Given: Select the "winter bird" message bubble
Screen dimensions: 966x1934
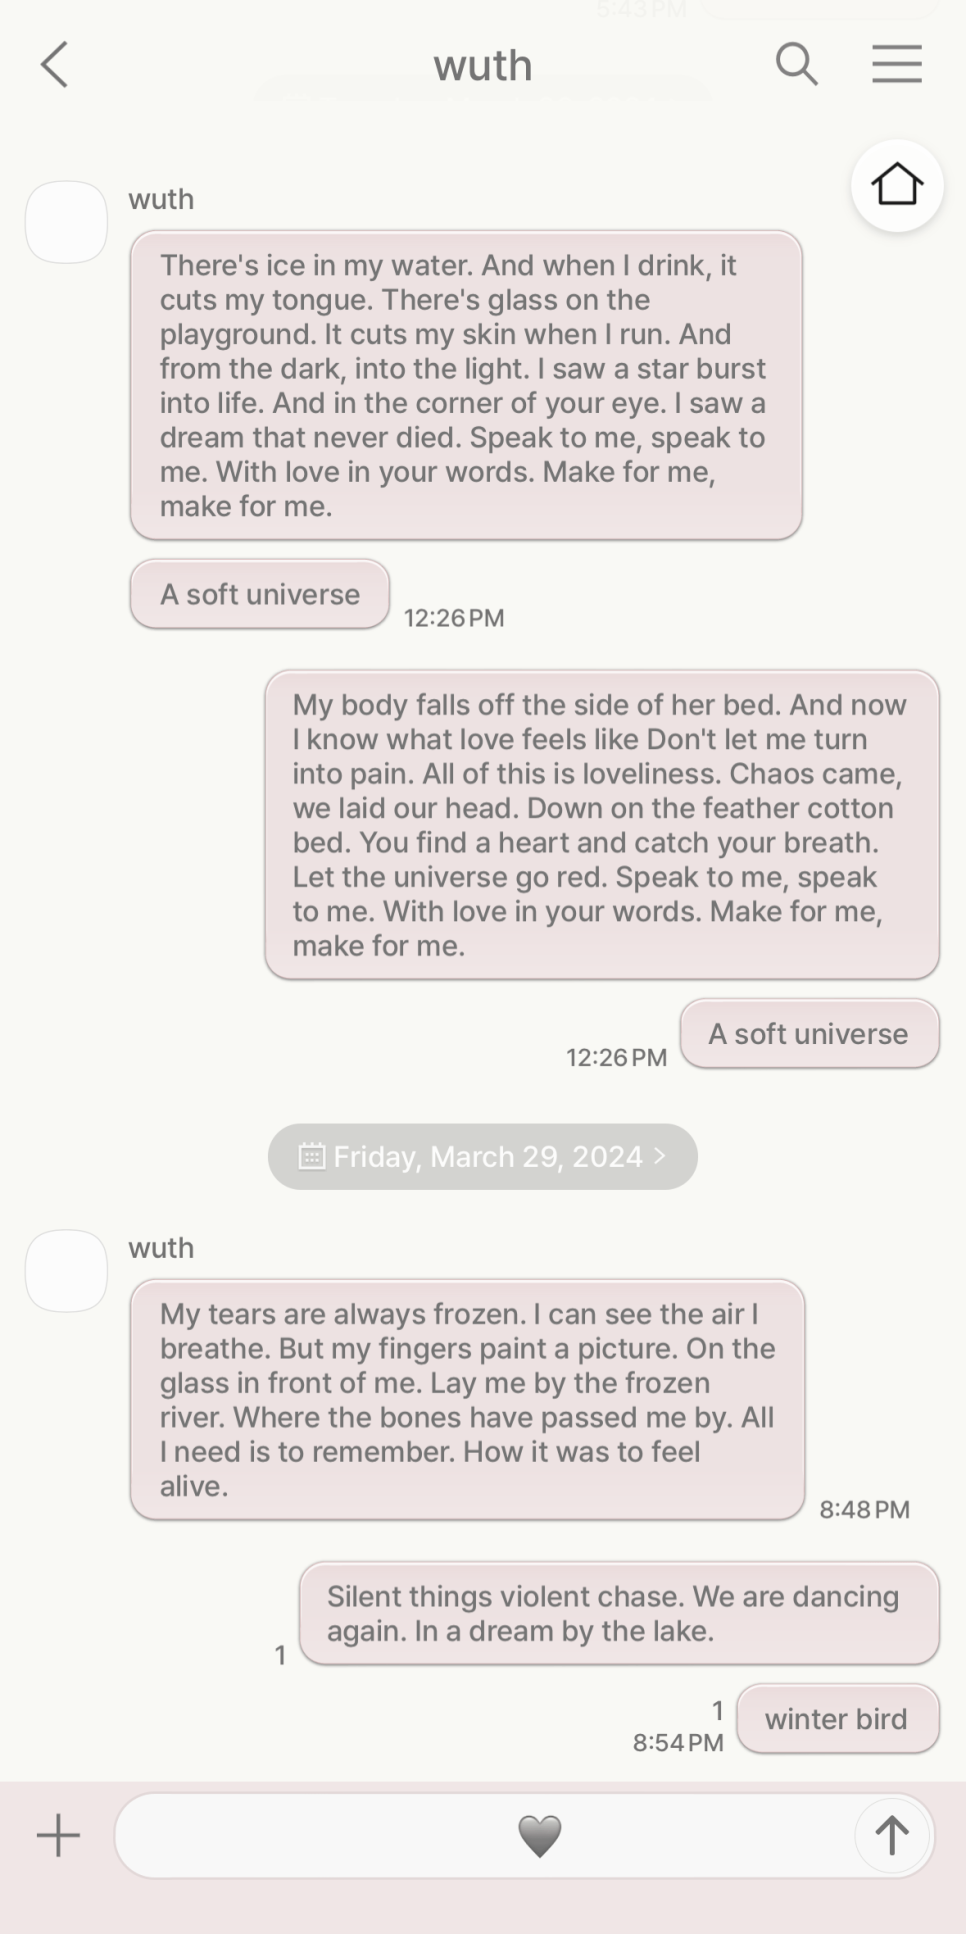Looking at the screenshot, I should point(837,1719).
